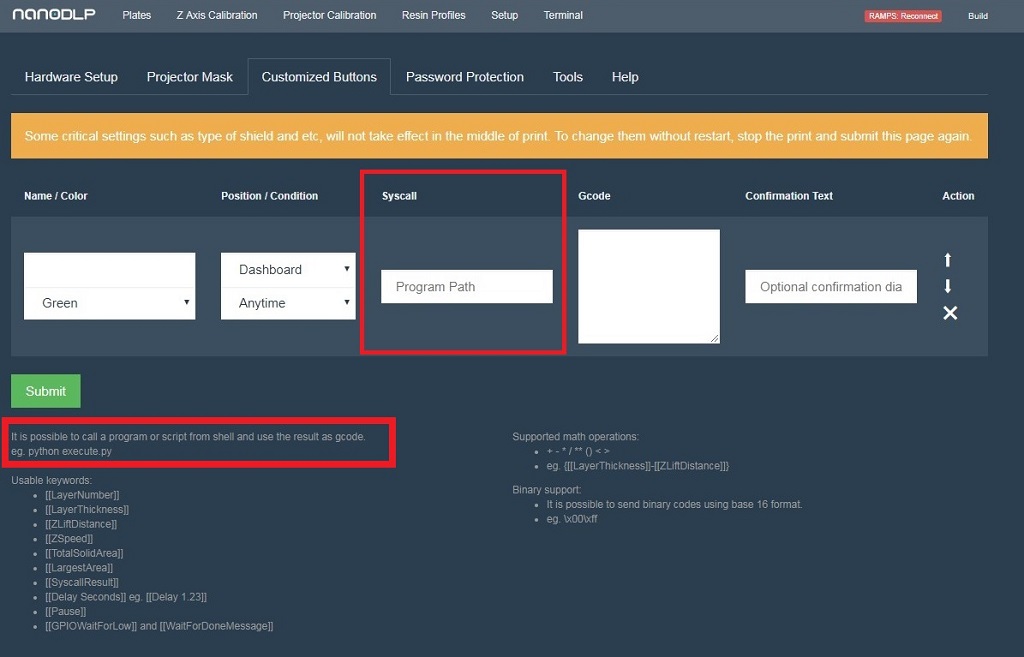Viewport: 1024px width, 657px height.
Task: Click the Gcode column header
Action: [594, 196]
